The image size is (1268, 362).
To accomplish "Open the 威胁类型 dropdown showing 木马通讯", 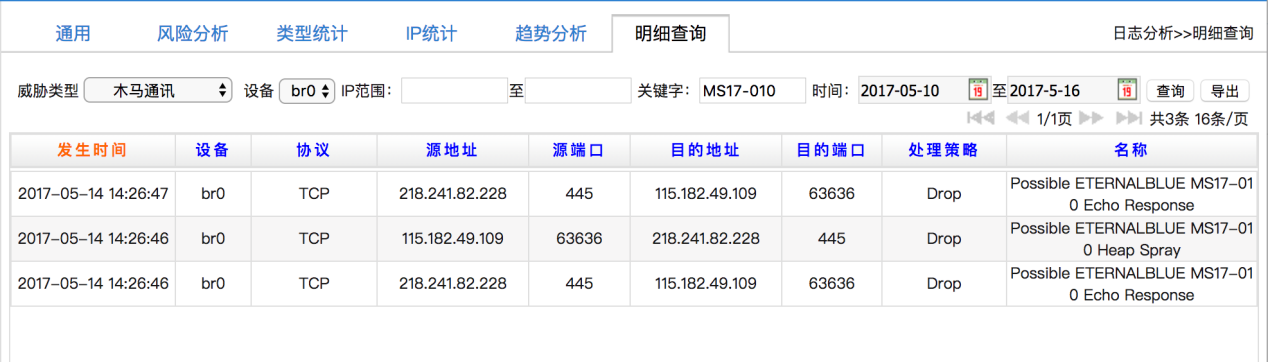I will tap(158, 91).
